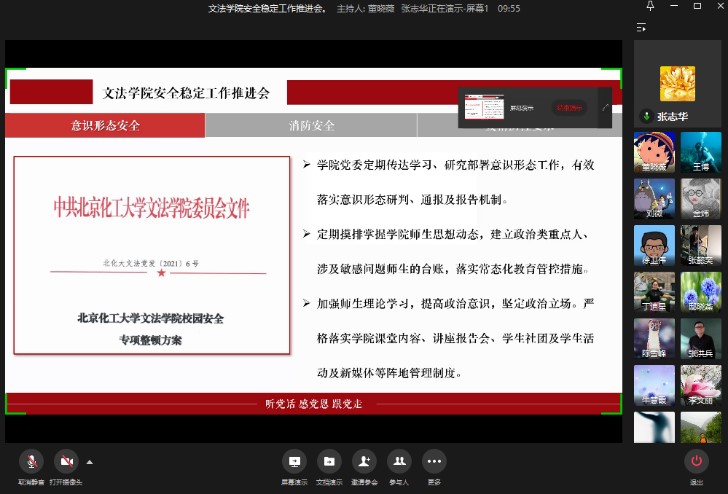Image resolution: width=728 pixels, height=494 pixels.
Task: Leave meeting with red 退出 power button
Action: pyautogui.click(x=696, y=462)
